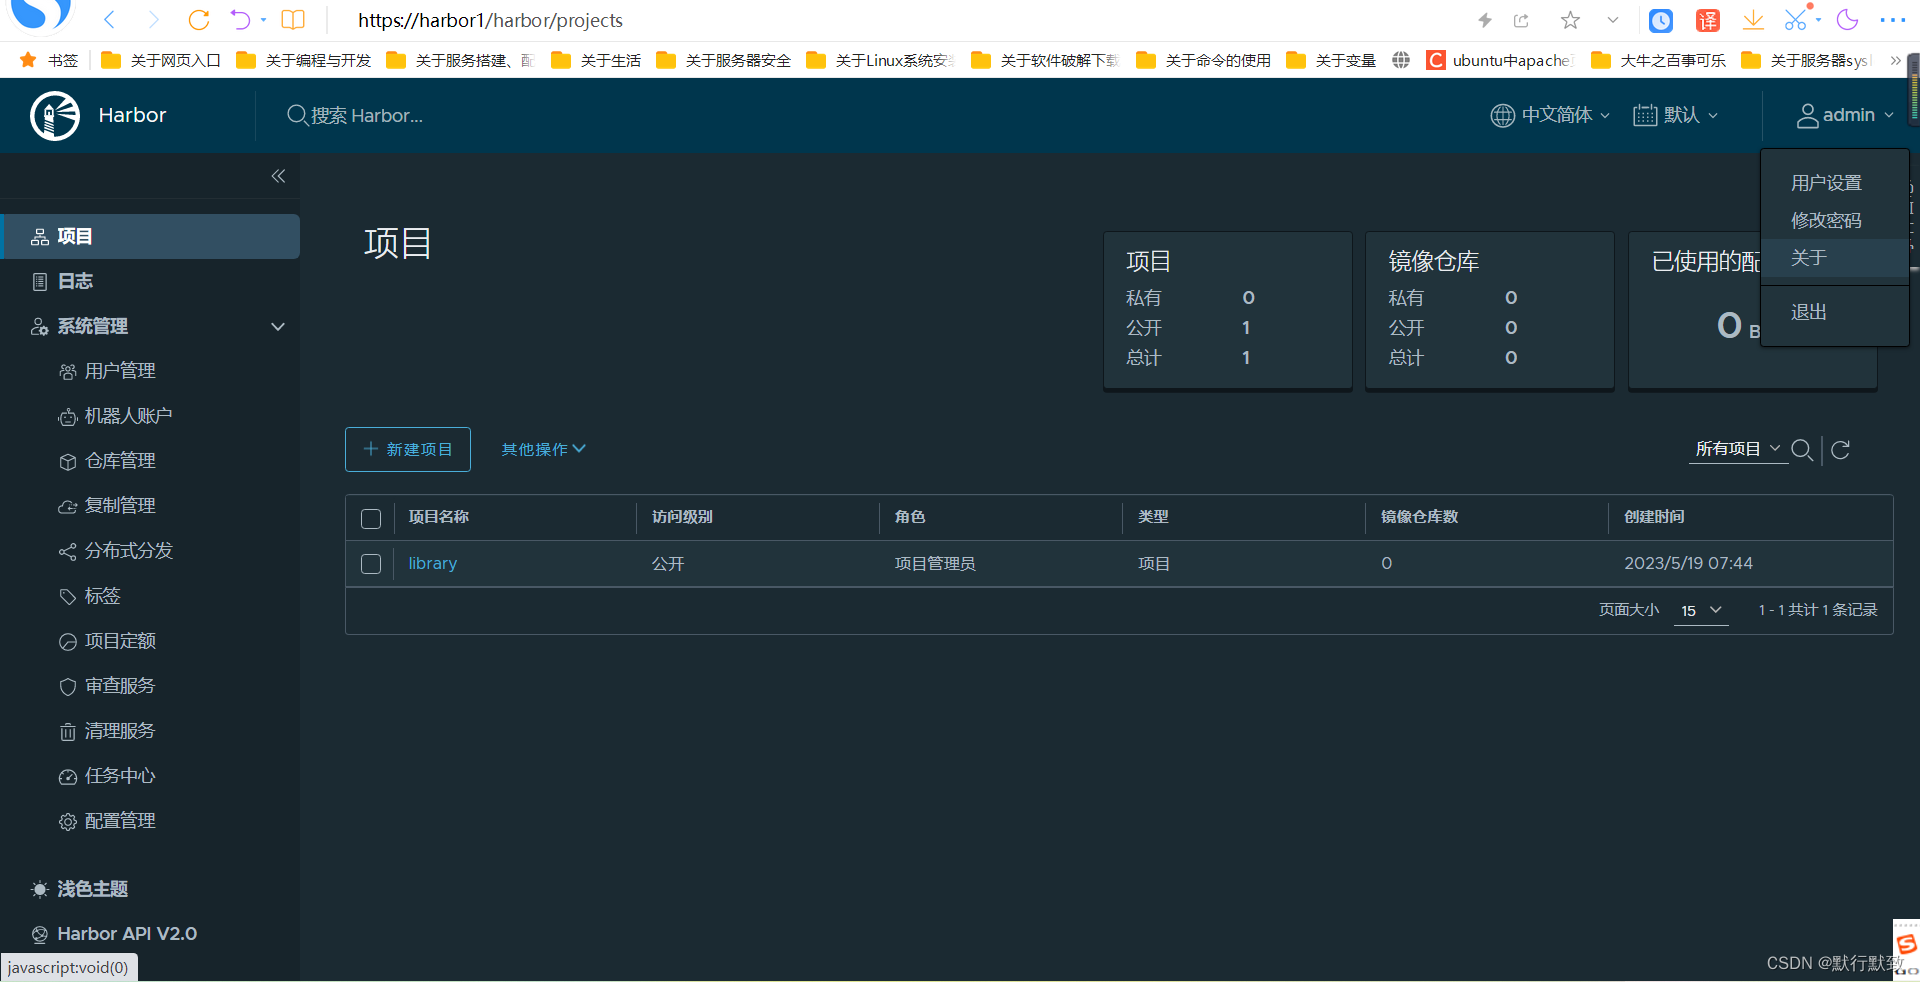1920x982 pixels.
Task: Collapse the sidebar with double-chevron icon
Action: tap(278, 176)
